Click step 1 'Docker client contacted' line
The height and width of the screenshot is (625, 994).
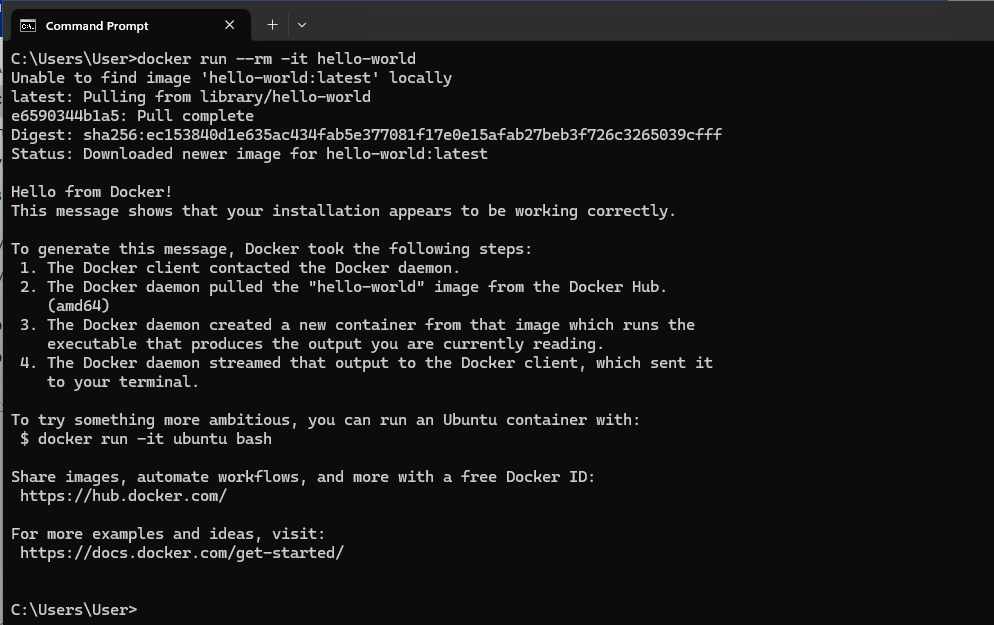tap(253, 268)
